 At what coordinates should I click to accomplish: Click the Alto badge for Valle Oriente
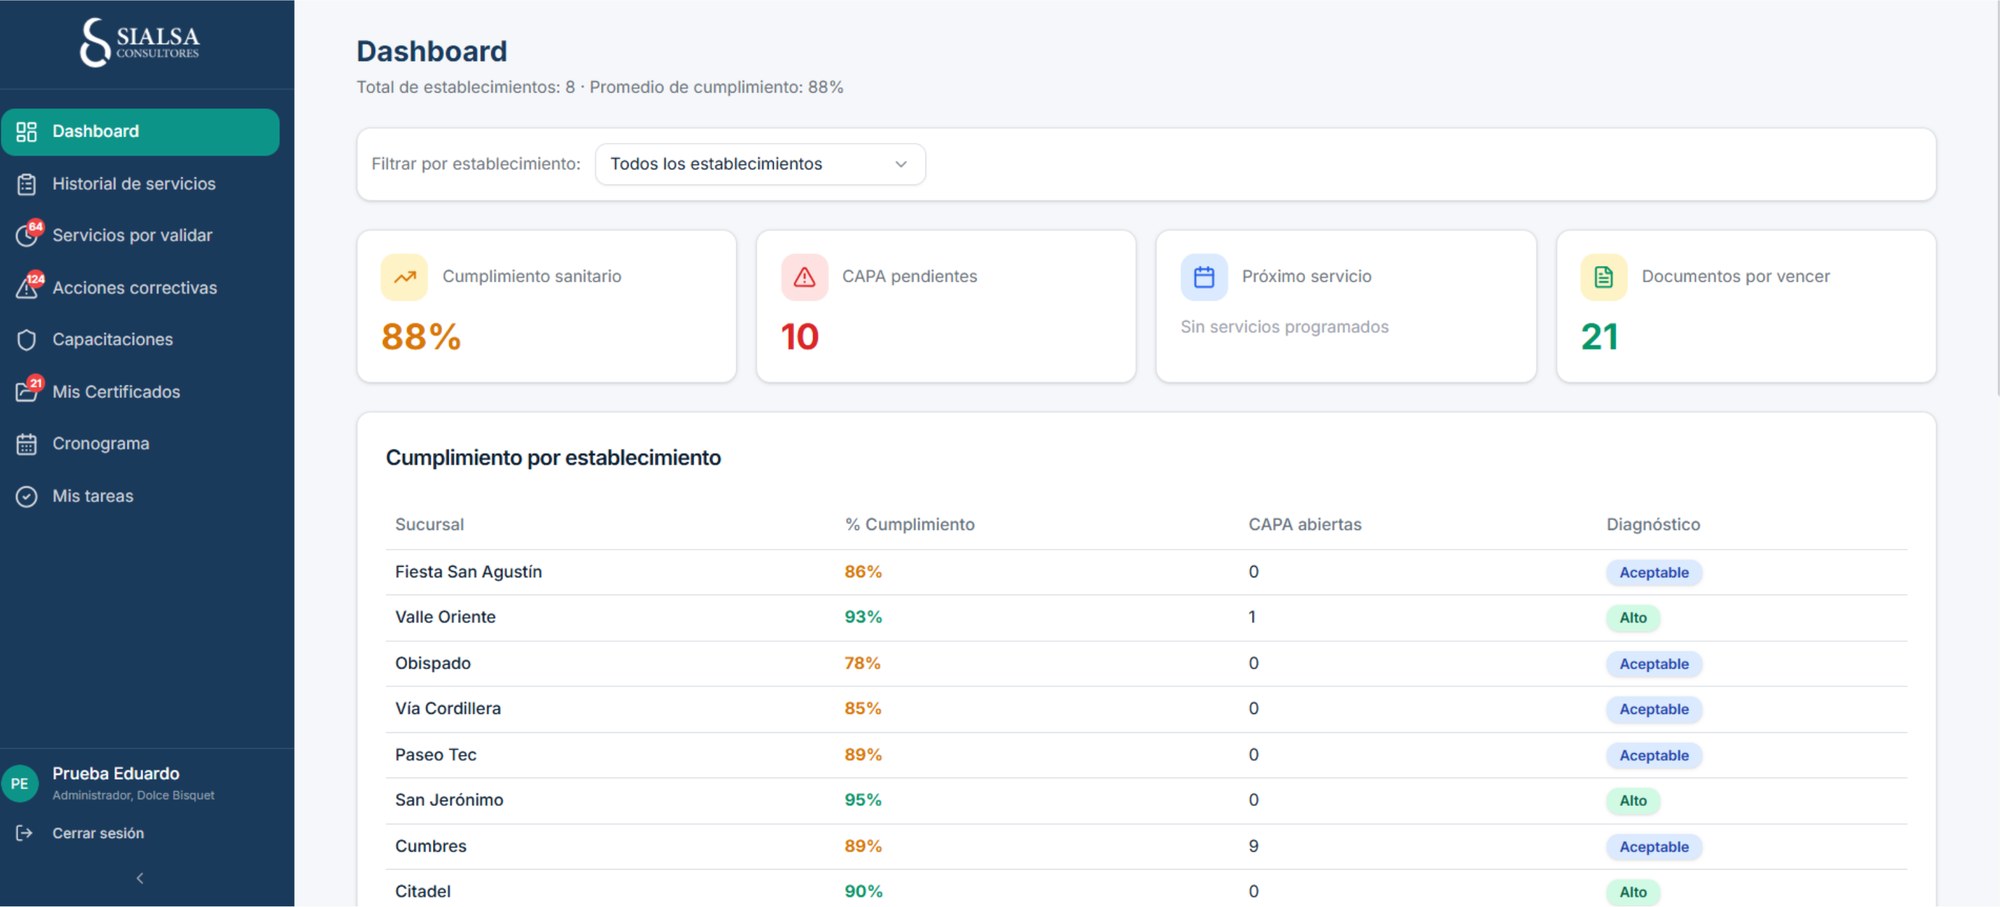tap(1633, 618)
